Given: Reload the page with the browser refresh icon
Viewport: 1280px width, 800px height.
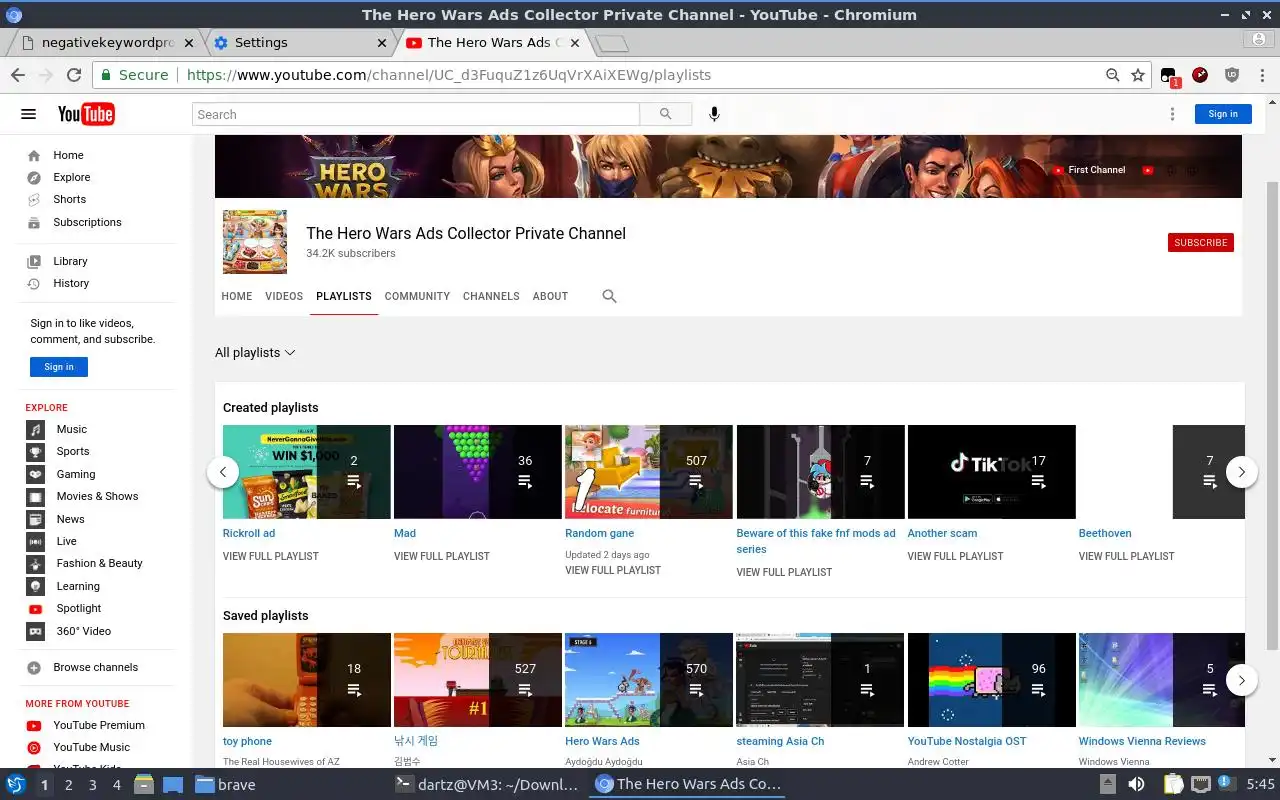Looking at the screenshot, I should coord(73,75).
